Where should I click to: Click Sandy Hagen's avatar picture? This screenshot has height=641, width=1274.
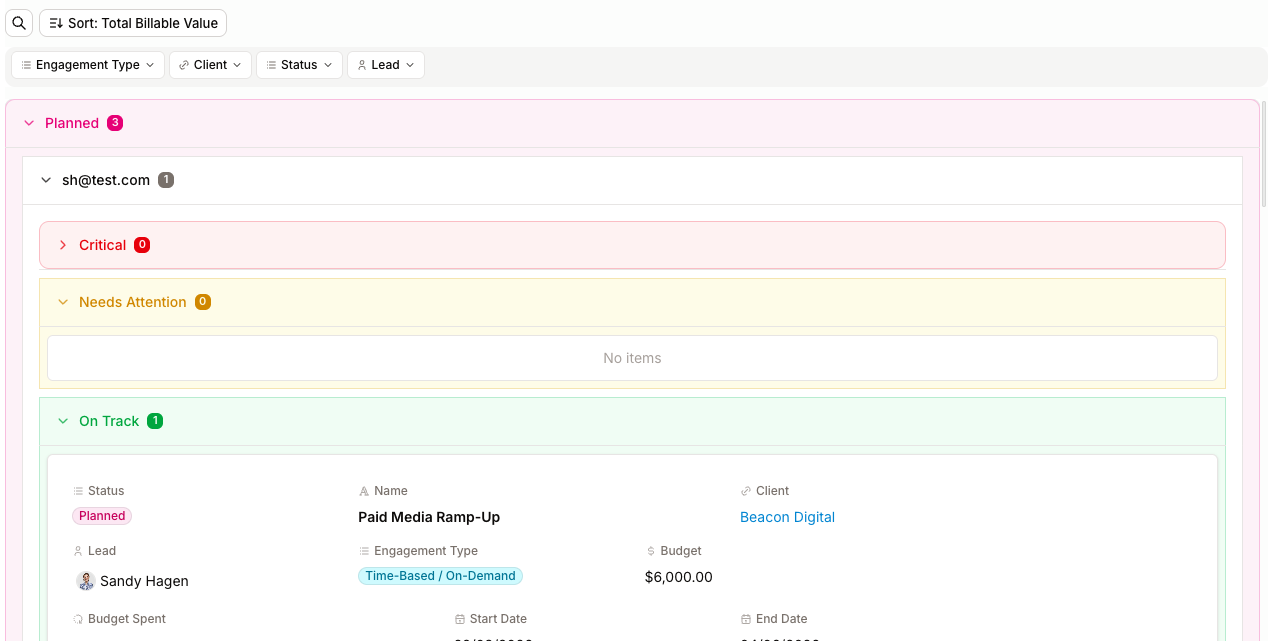coord(86,581)
